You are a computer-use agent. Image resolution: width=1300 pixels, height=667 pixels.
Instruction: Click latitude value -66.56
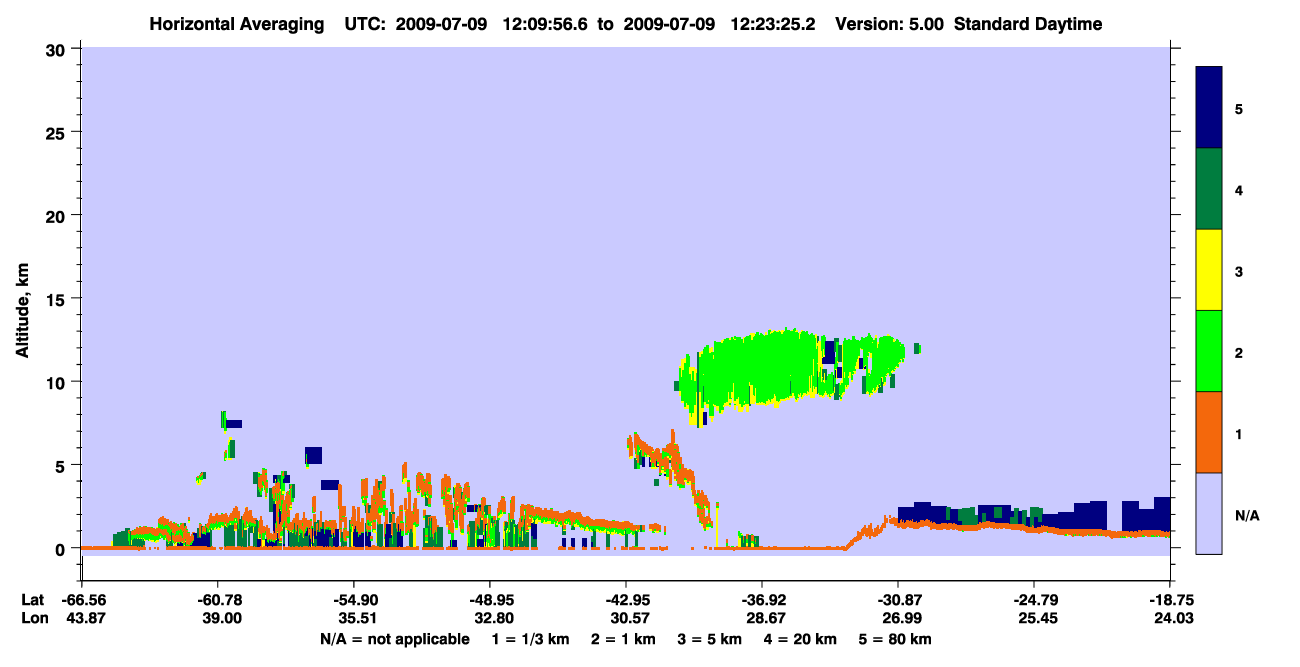click(82, 600)
